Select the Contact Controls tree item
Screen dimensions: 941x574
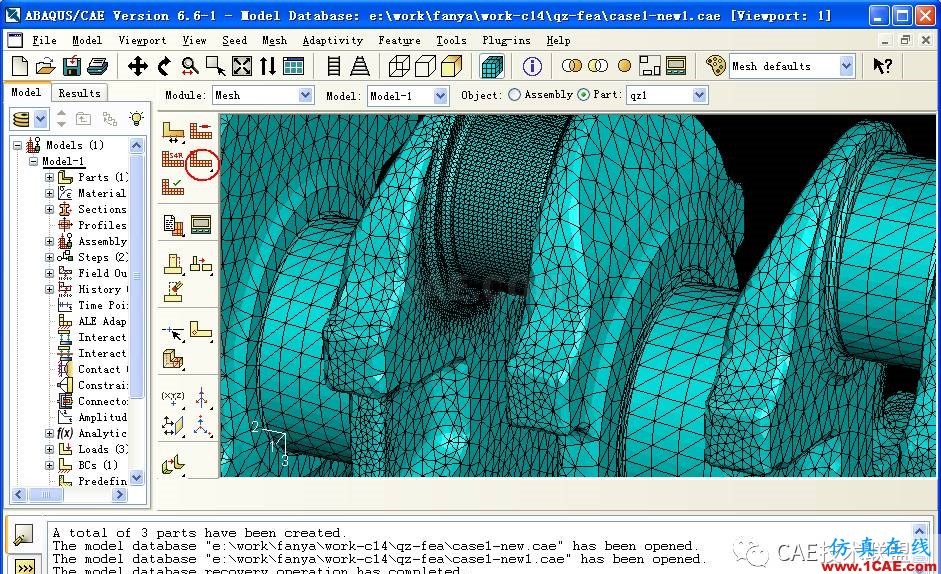[x=102, y=369]
